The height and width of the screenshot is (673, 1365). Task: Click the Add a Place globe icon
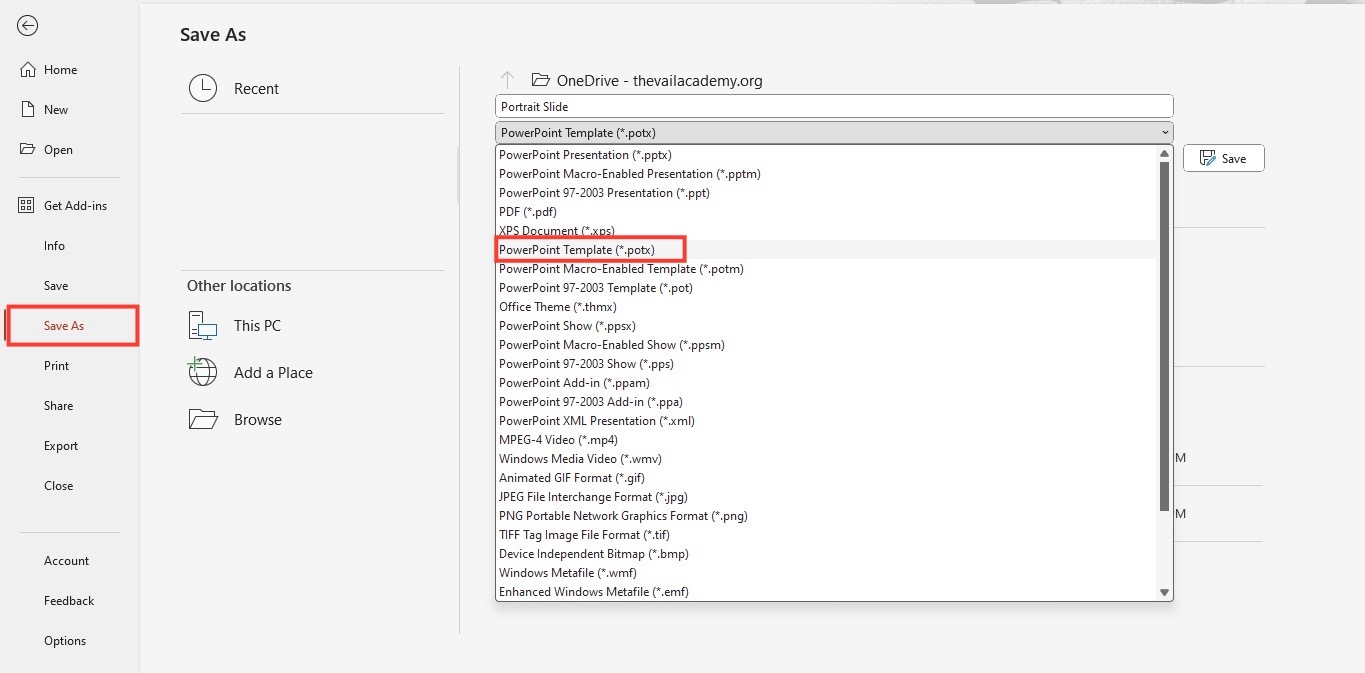[203, 372]
